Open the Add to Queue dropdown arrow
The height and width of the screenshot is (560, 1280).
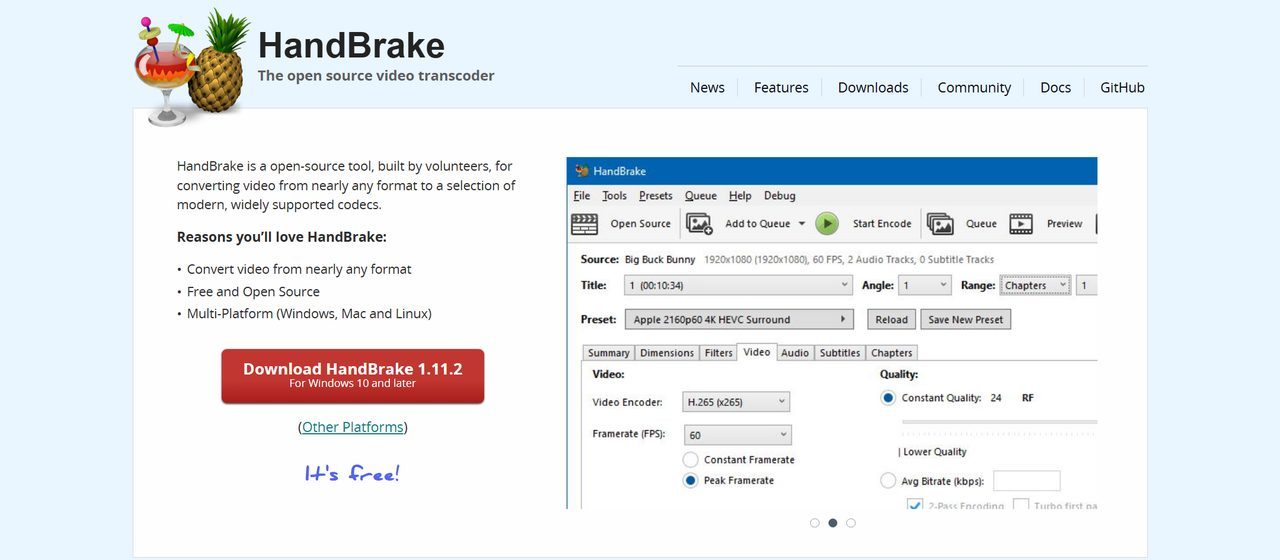tap(802, 224)
